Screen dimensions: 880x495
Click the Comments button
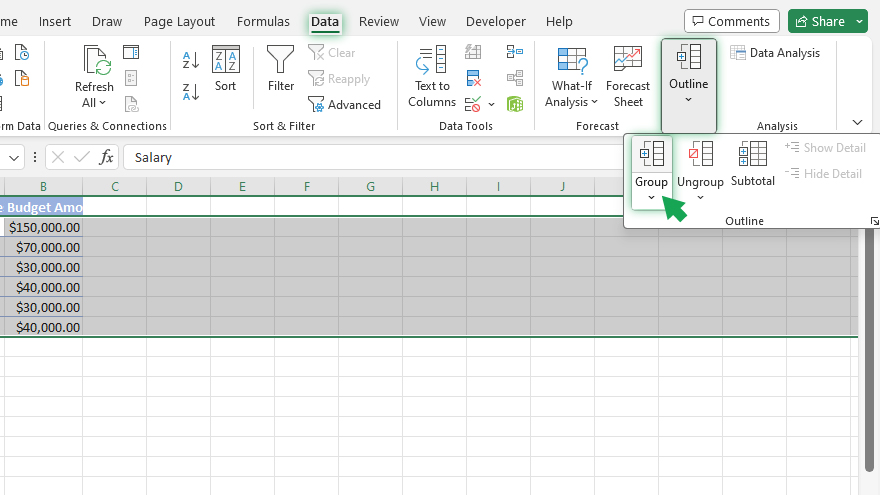pyautogui.click(x=731, y=21)
